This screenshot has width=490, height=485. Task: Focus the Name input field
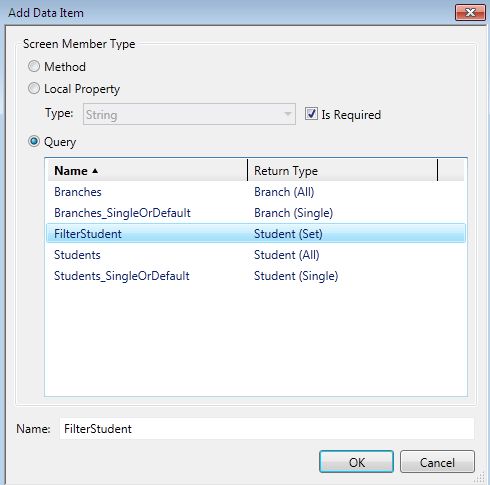[267, 429]
